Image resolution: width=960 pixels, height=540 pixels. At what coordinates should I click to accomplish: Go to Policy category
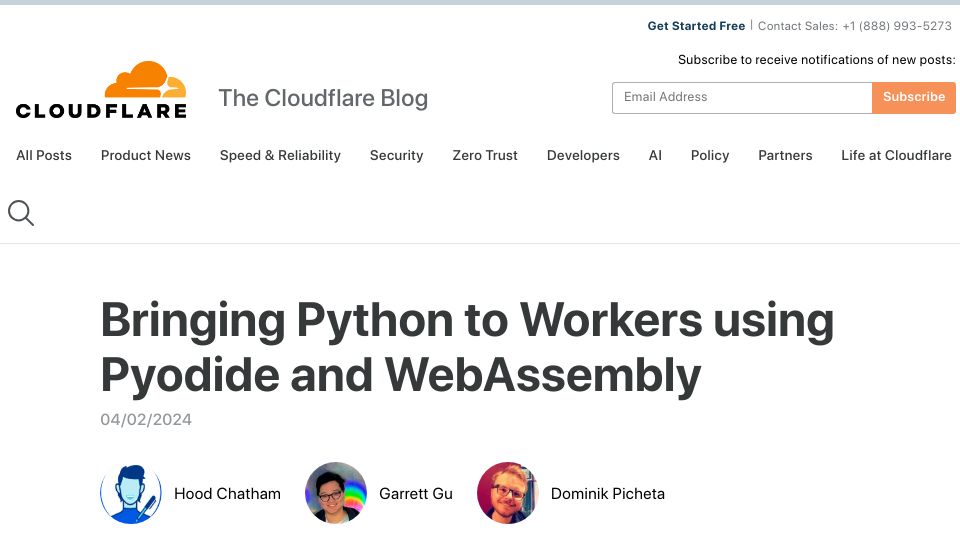[710, 156]
